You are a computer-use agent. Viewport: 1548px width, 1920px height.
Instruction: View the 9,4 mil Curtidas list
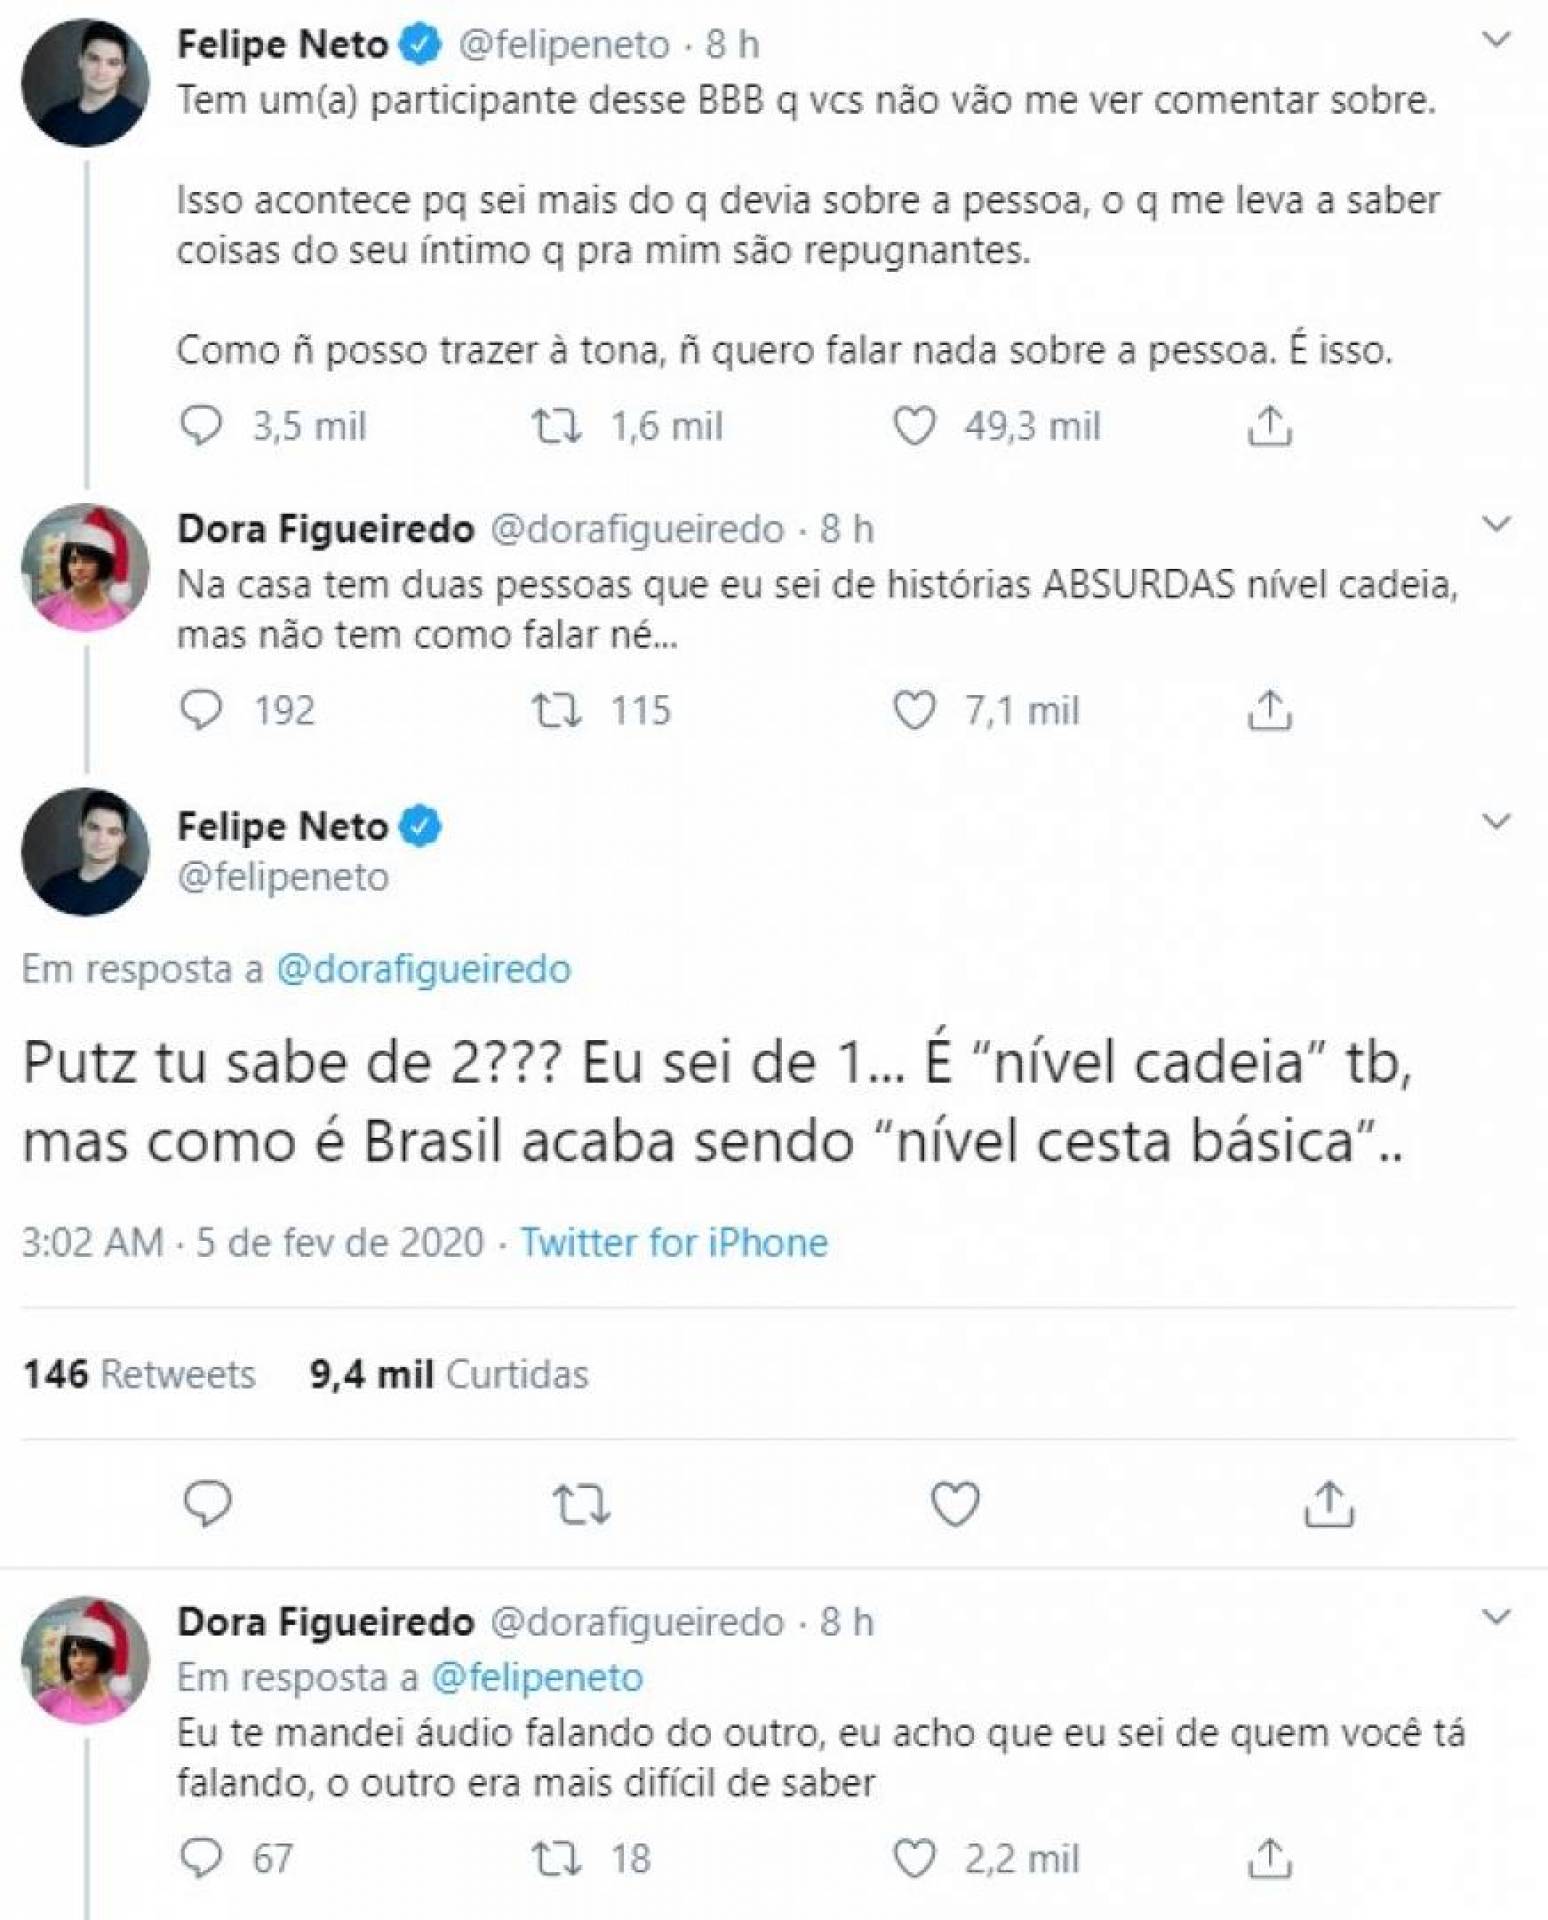(x=449, y=1374)
